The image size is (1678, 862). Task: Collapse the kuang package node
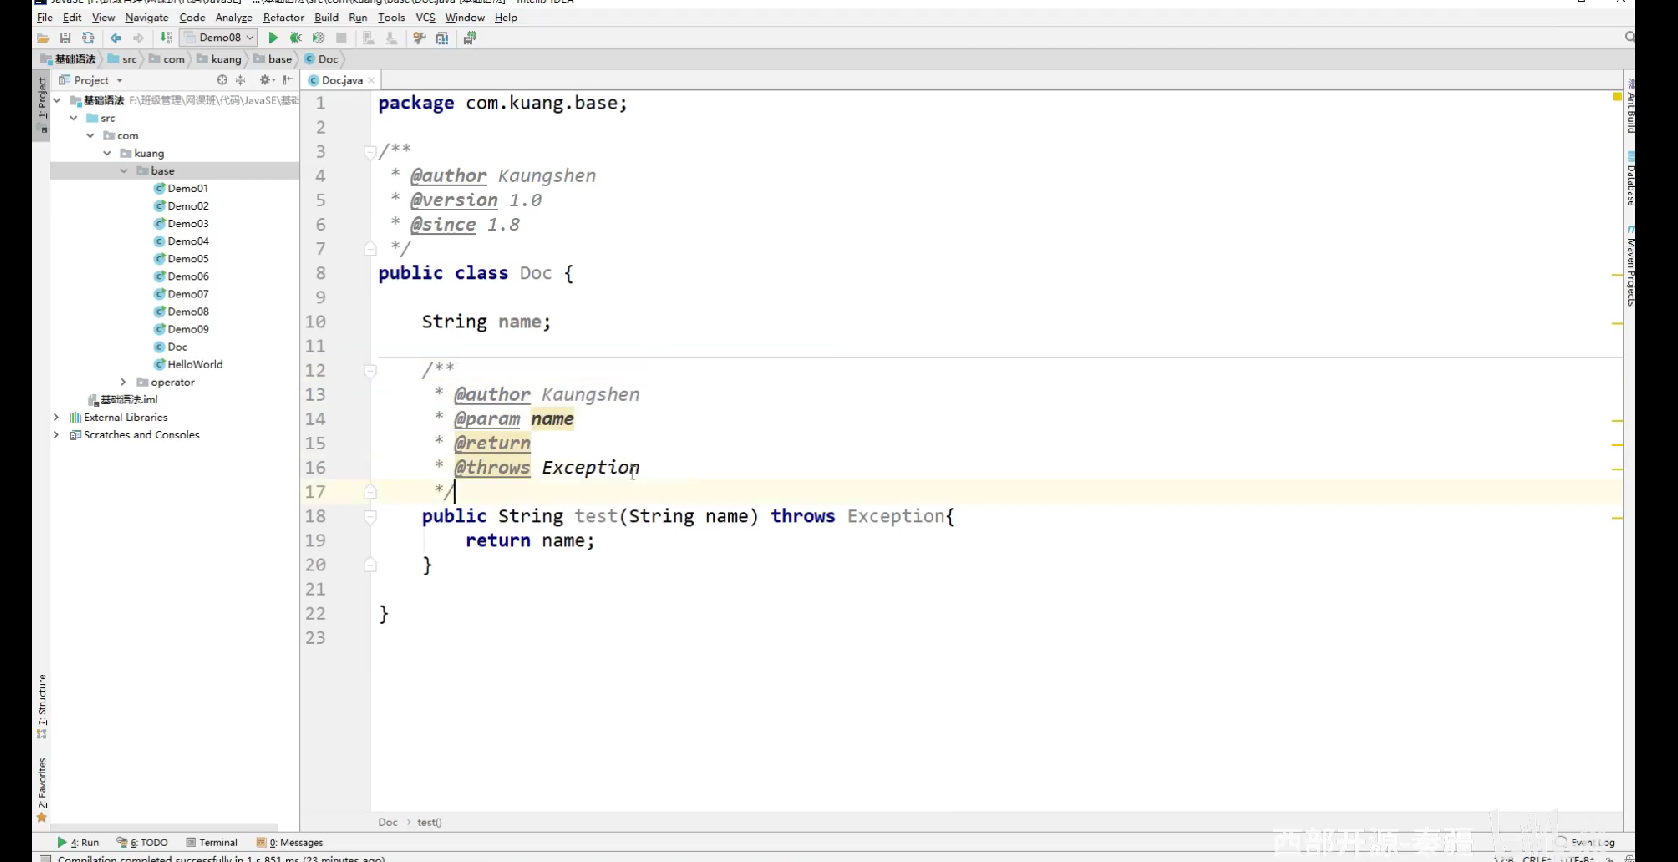(x=108, y=153)
